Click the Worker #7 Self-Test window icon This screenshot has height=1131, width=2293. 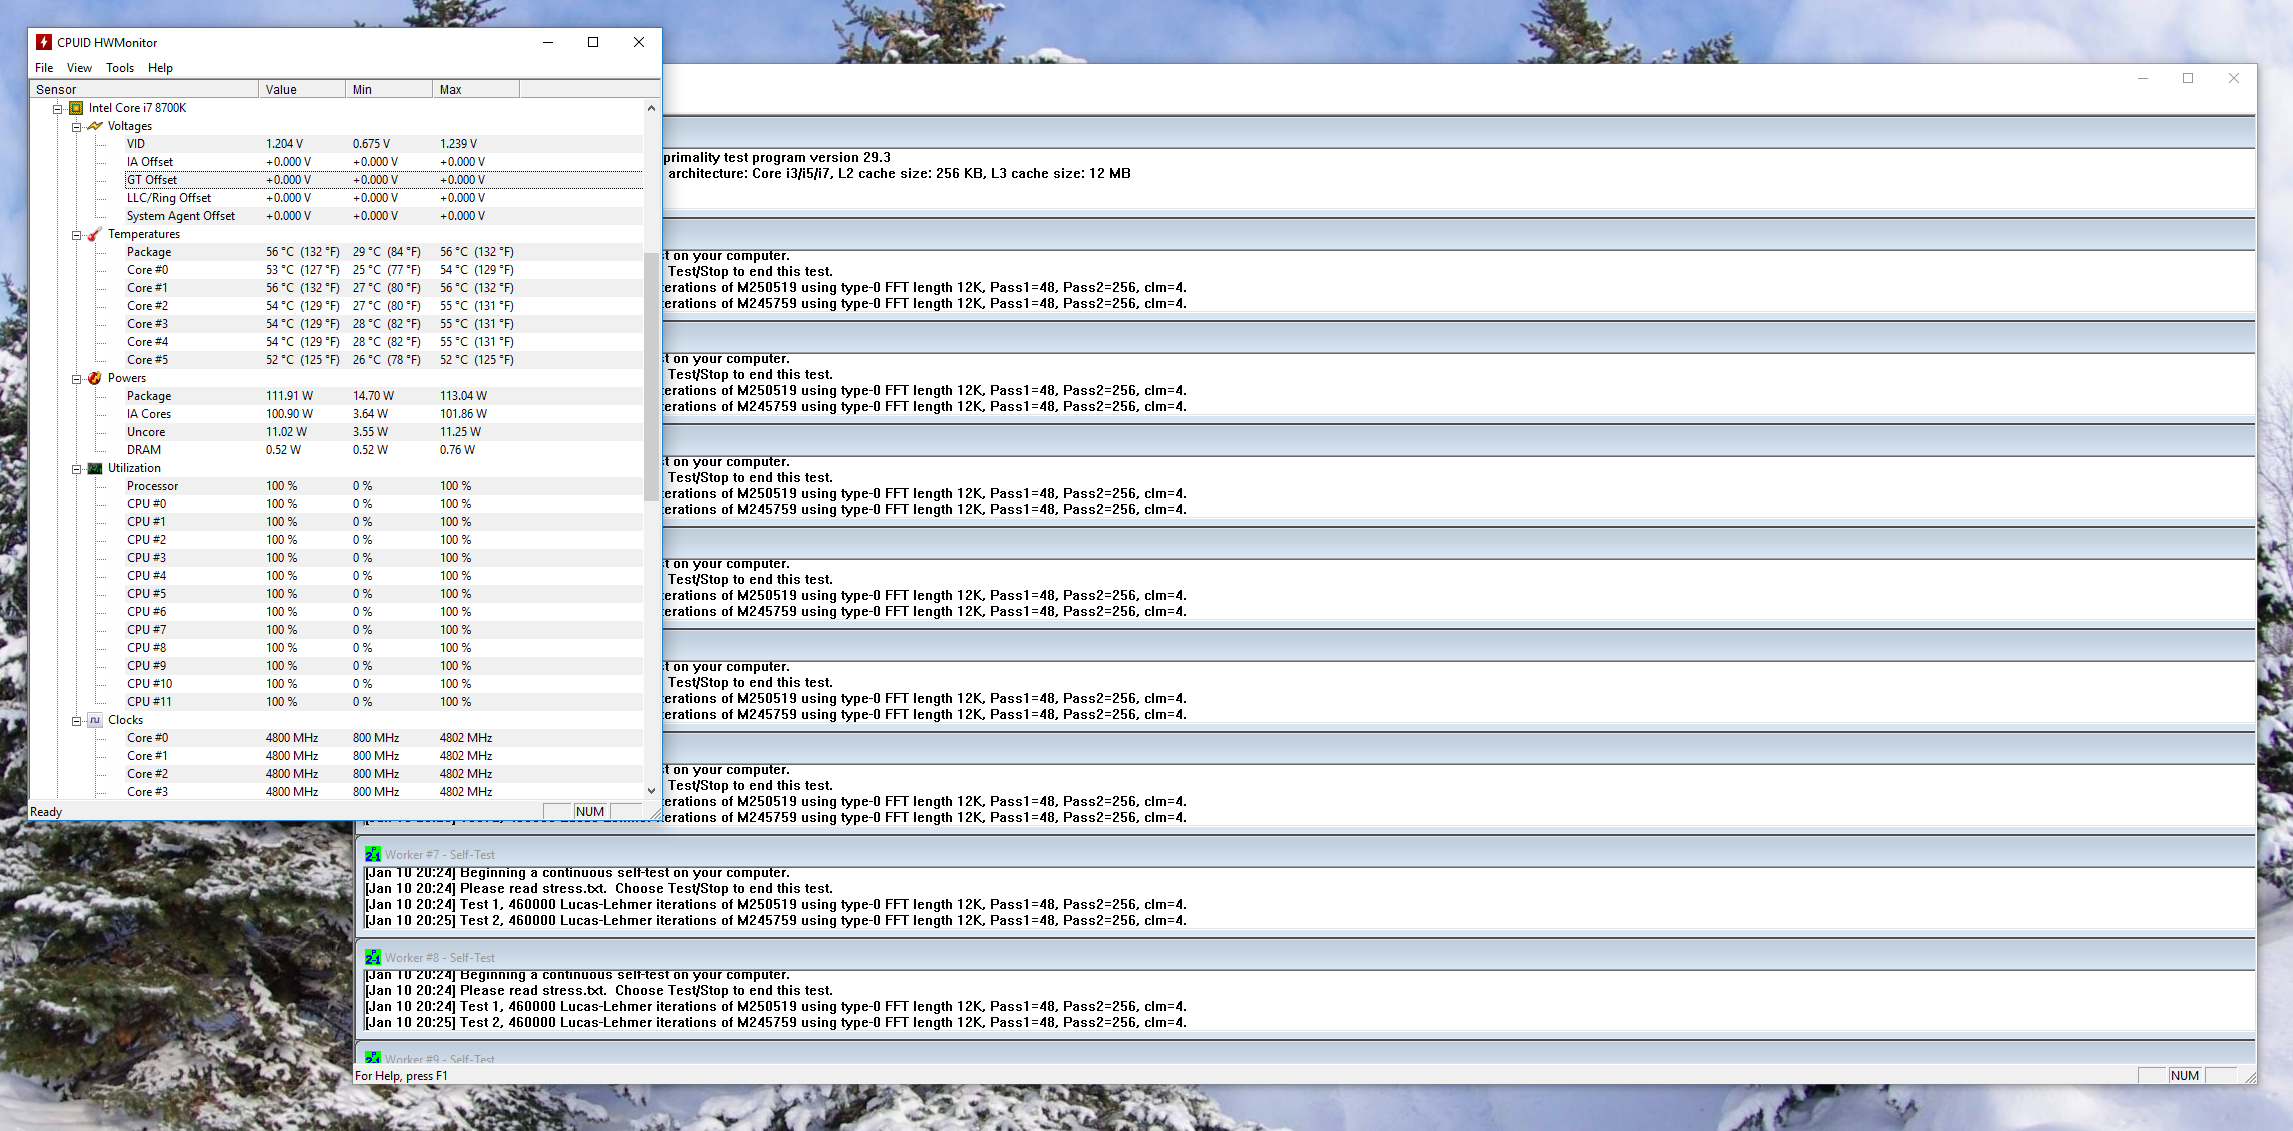tap(373, 855)
